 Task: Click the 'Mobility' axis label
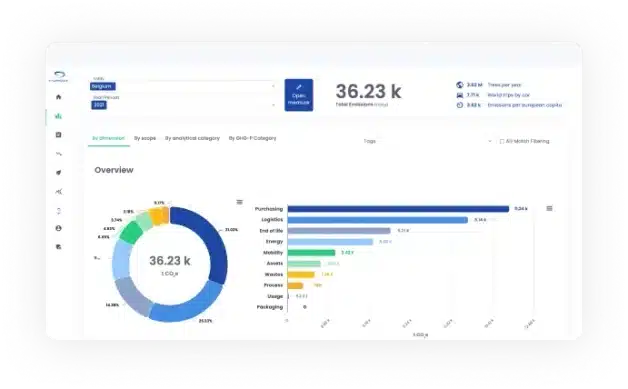(273, 253)
